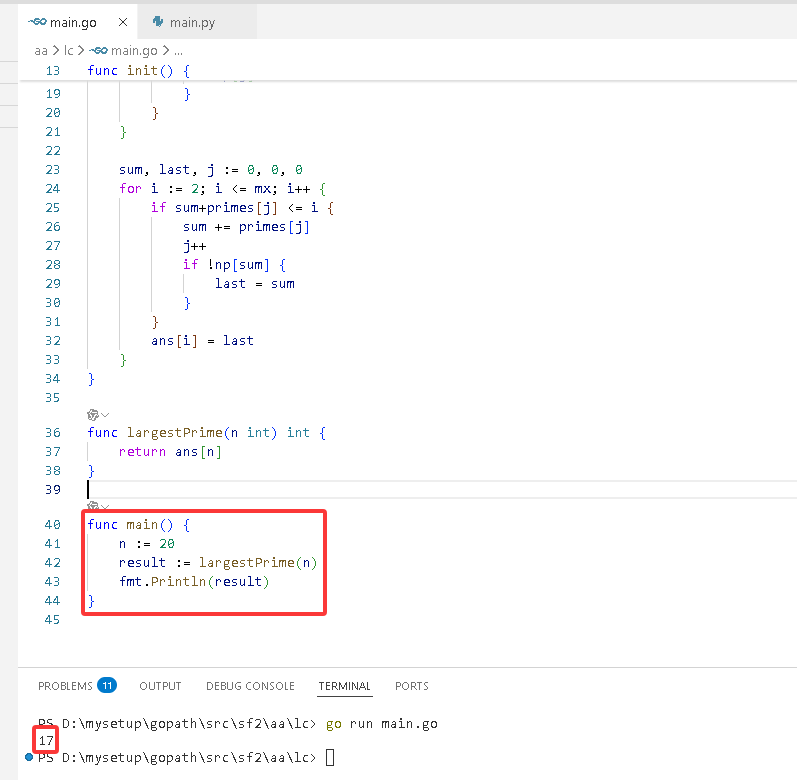Select the TERMINAL panel tab
797x780 pixels.
pyautogui.click(x=345, y=686)
